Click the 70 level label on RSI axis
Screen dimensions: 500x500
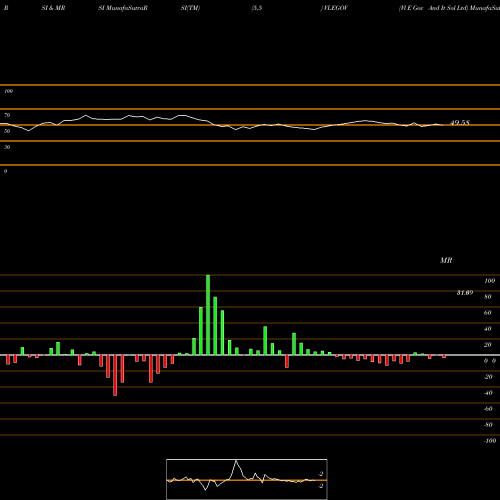7,115
